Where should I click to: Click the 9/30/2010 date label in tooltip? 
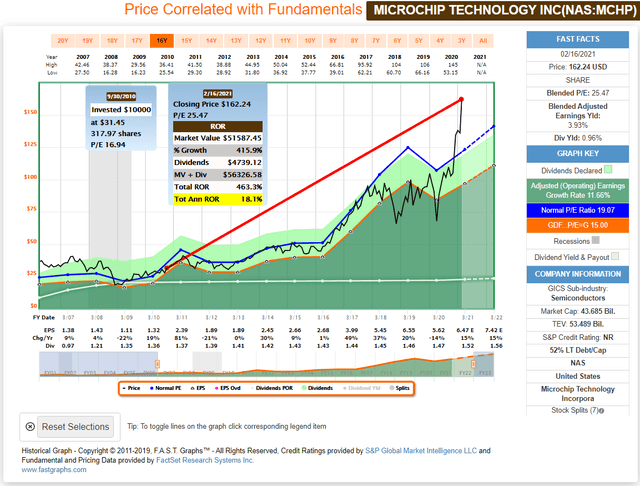pos(121,97)
